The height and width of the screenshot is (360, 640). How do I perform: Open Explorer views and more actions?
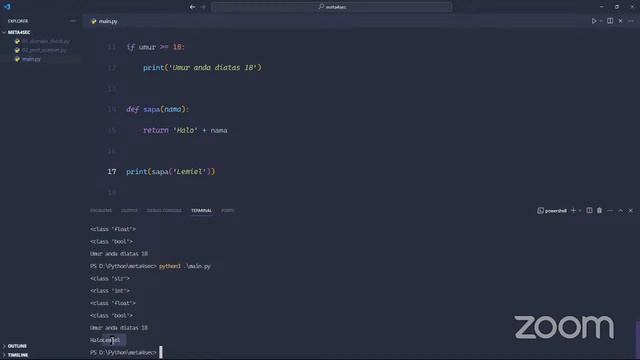[73, 21]
